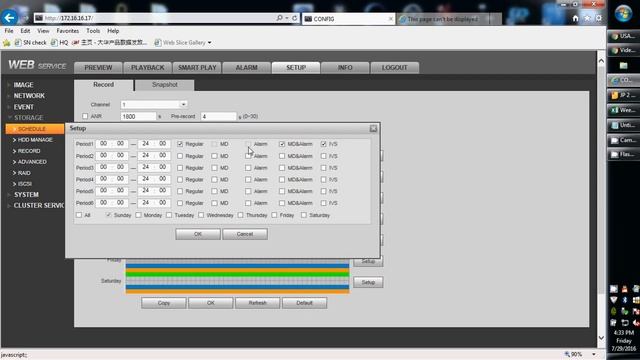Toggle the ANR checkbox
Screen dimensions: 640x360
(x=85, y=116)
